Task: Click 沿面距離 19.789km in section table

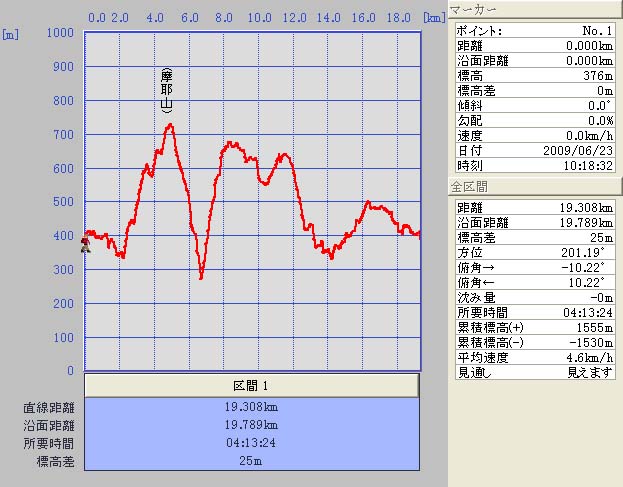Action: pos(251,425)
